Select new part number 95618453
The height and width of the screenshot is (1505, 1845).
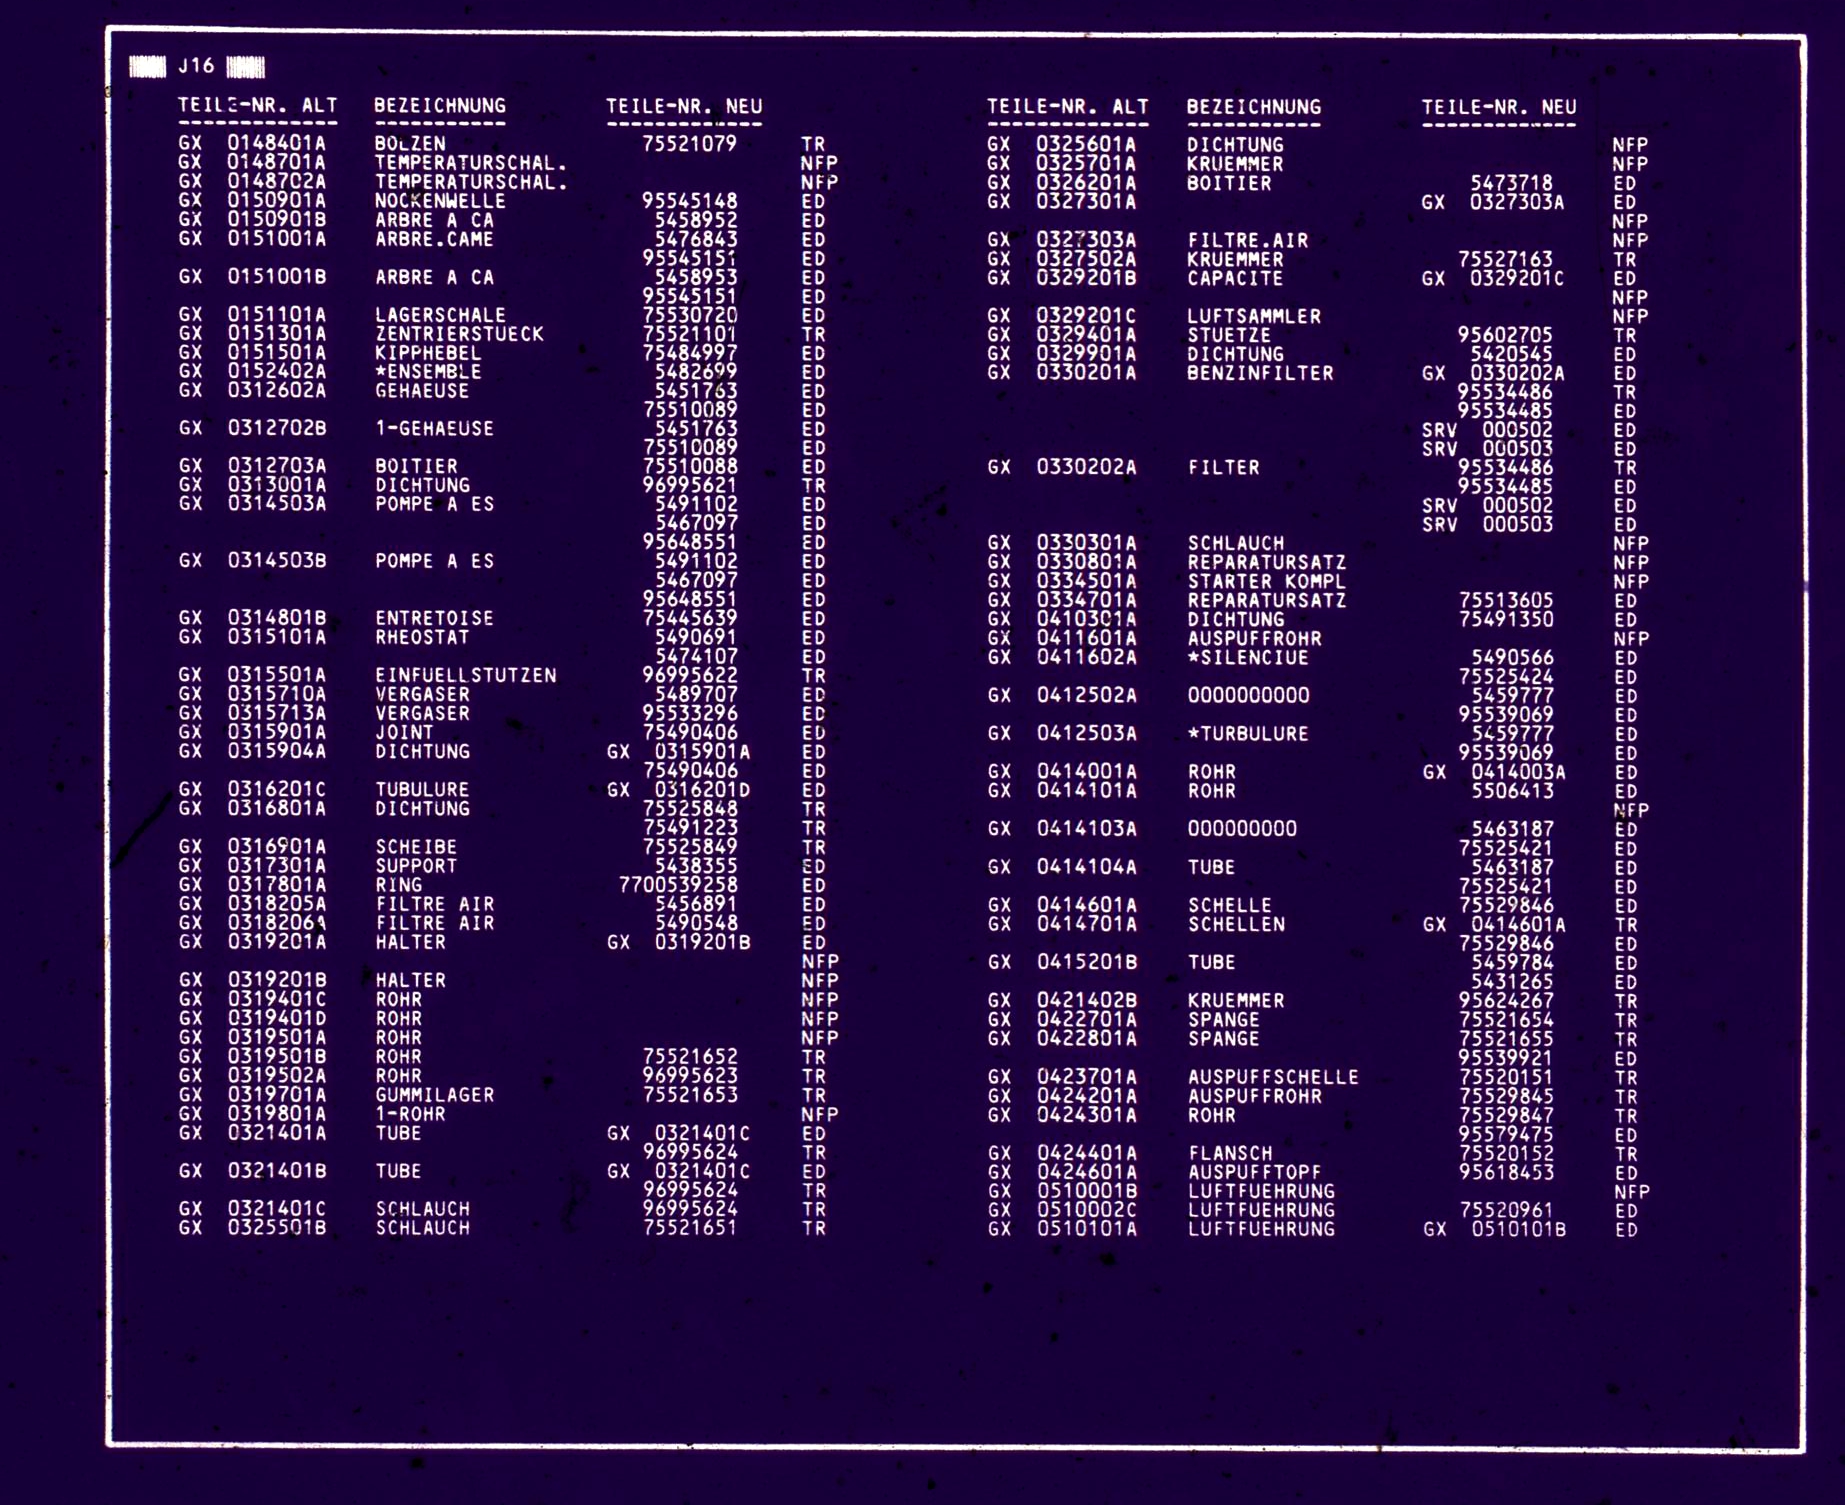(x=1505, y=1172)
